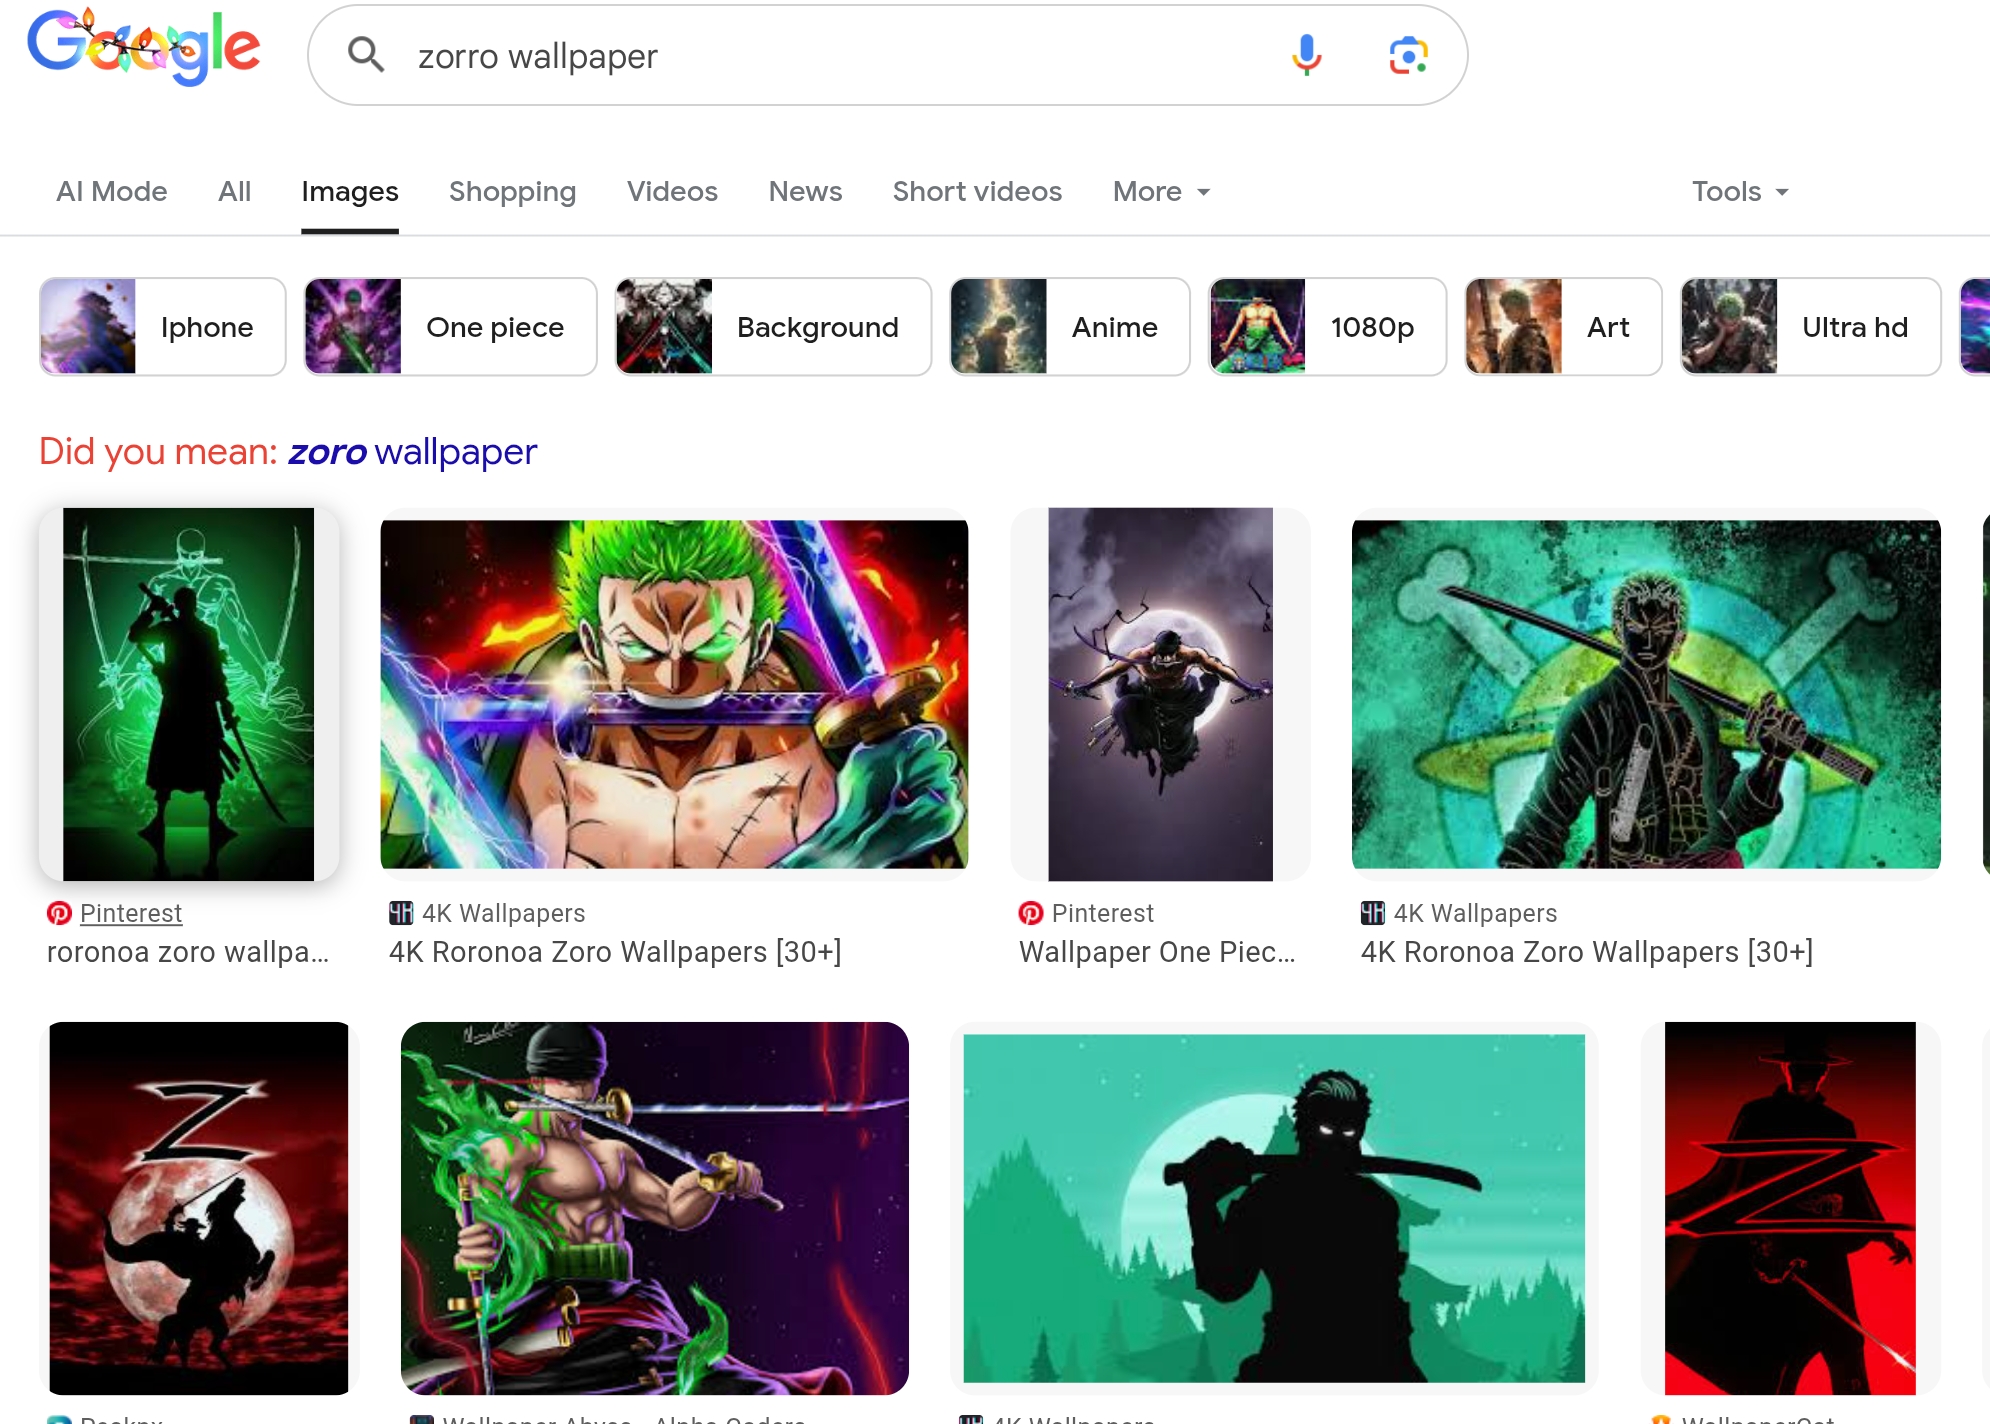Expand the More dropdown menu

(1161, 191)
